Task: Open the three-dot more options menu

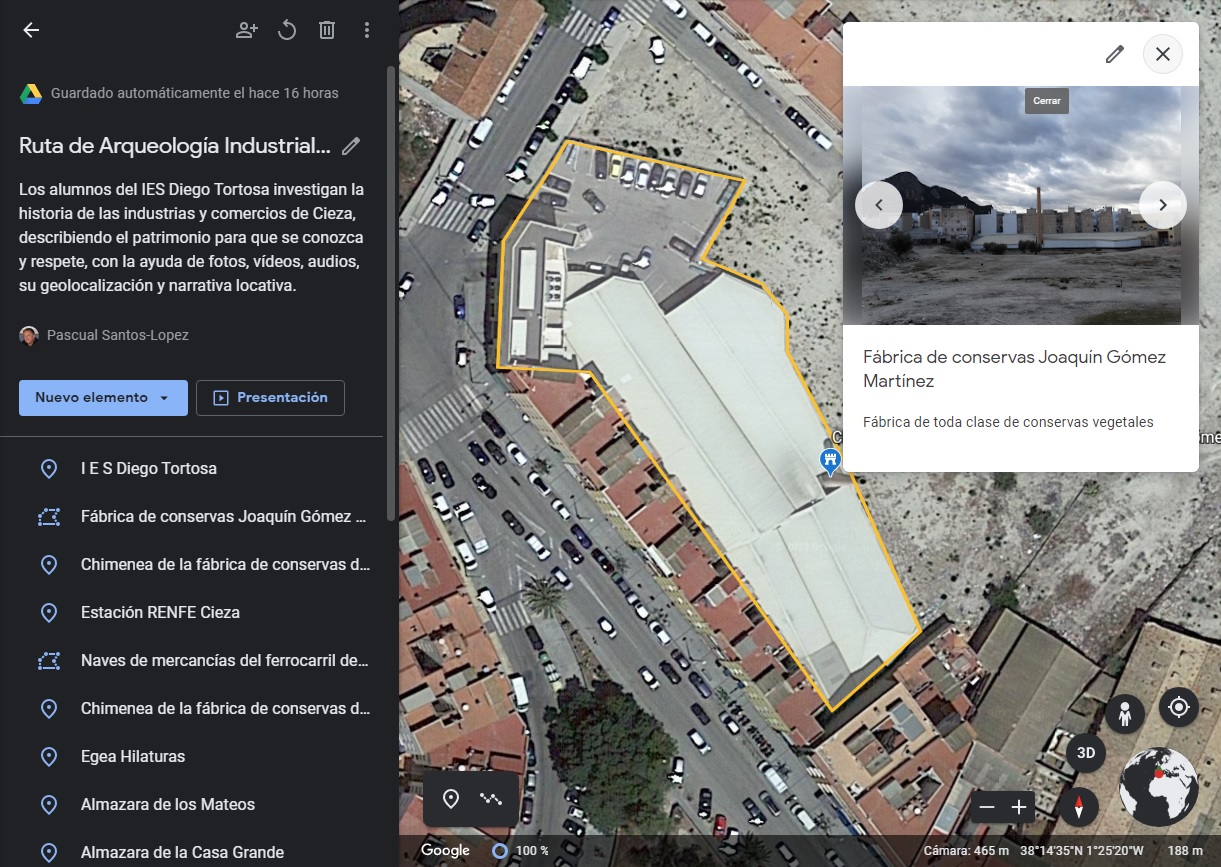Action: pyautogui.click(x=367, y=30)
